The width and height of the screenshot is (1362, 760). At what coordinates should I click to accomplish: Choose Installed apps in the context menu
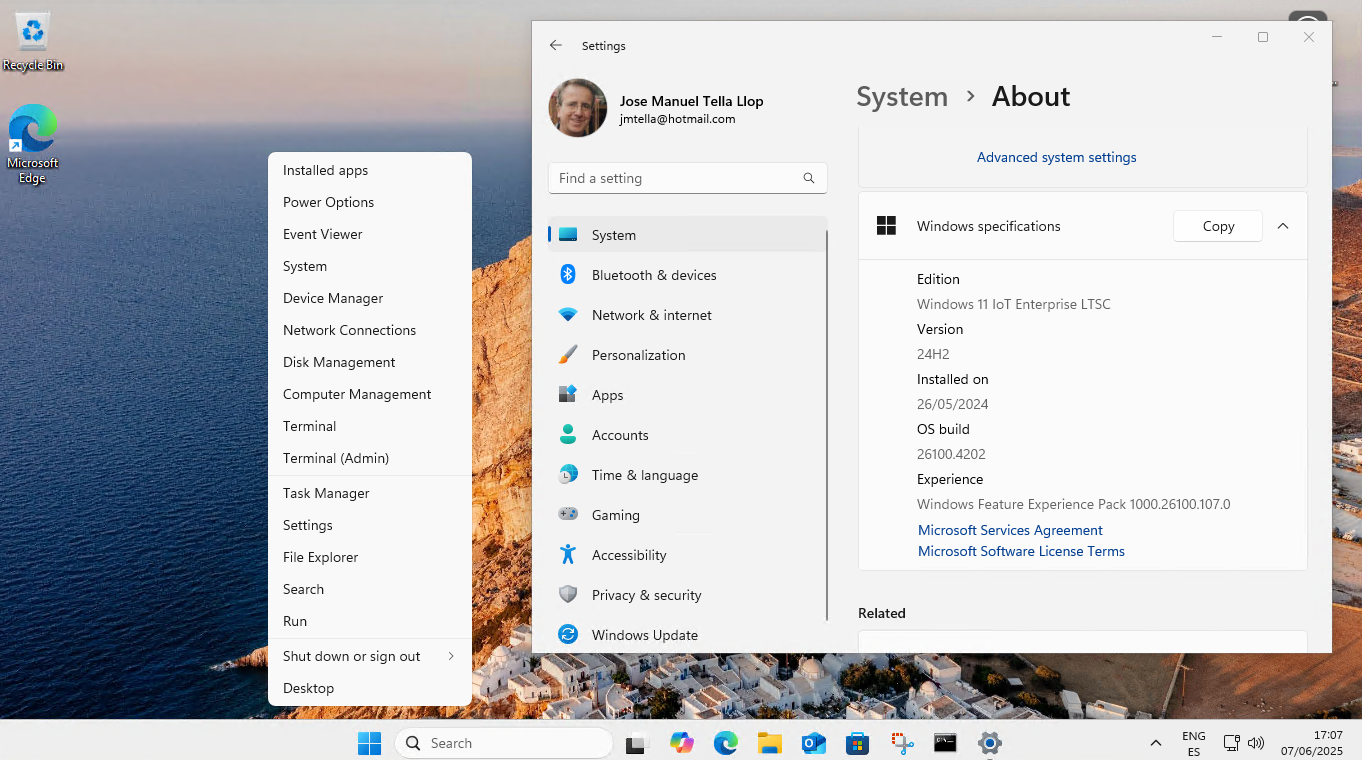pos(369,170)
